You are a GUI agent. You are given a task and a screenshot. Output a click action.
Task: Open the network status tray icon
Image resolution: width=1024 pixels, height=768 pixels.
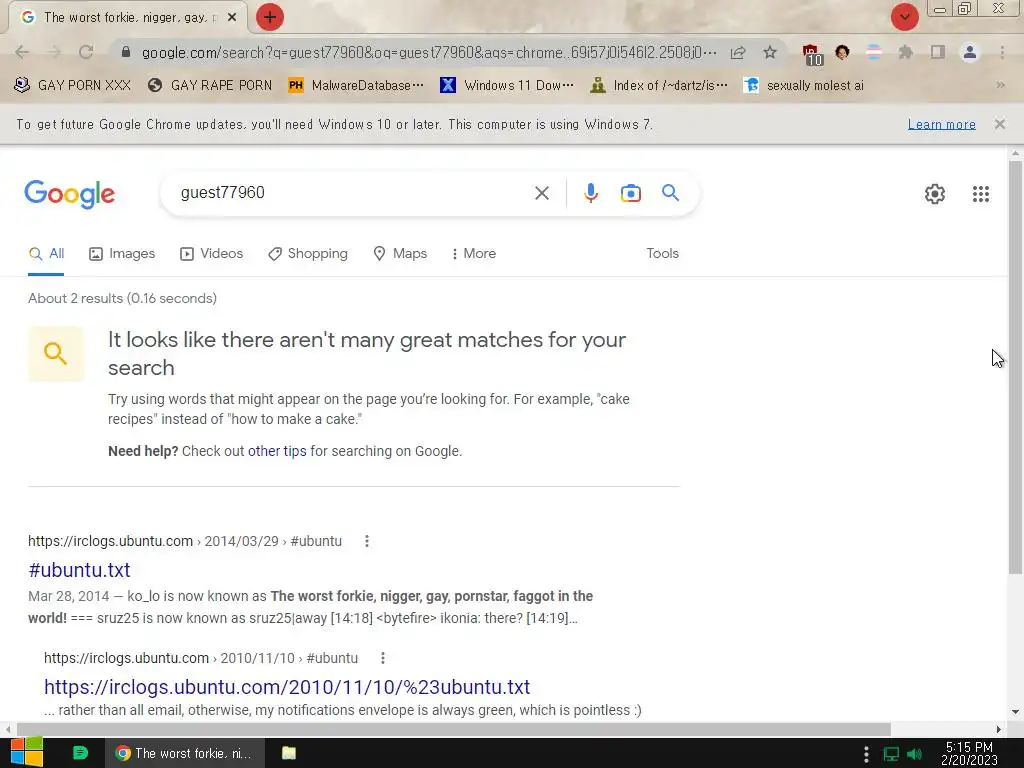pos(891,754)
